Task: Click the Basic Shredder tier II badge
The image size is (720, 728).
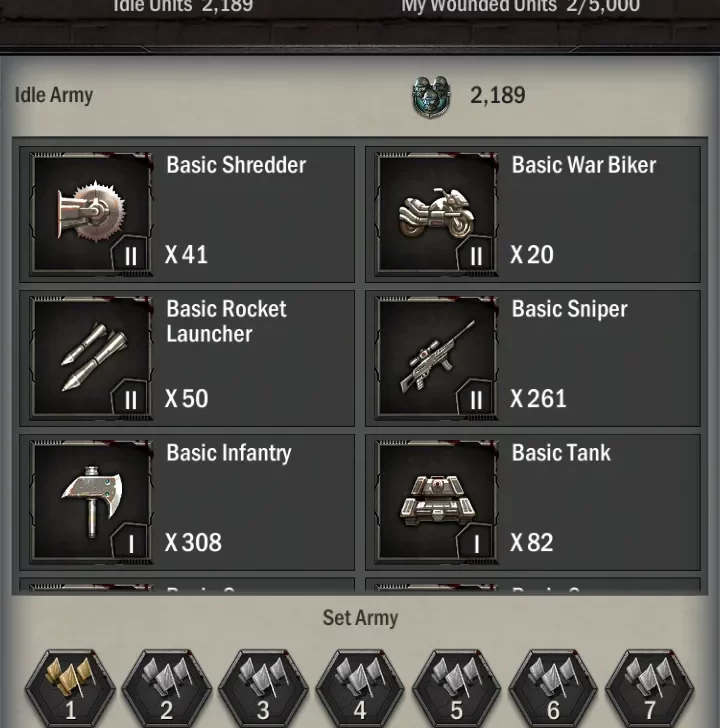Action: pos(130,255)
